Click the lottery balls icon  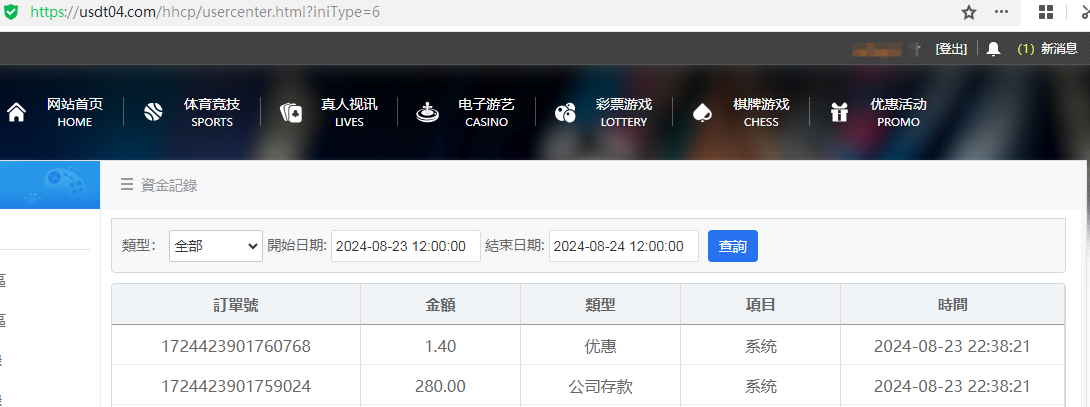[565, 112]
